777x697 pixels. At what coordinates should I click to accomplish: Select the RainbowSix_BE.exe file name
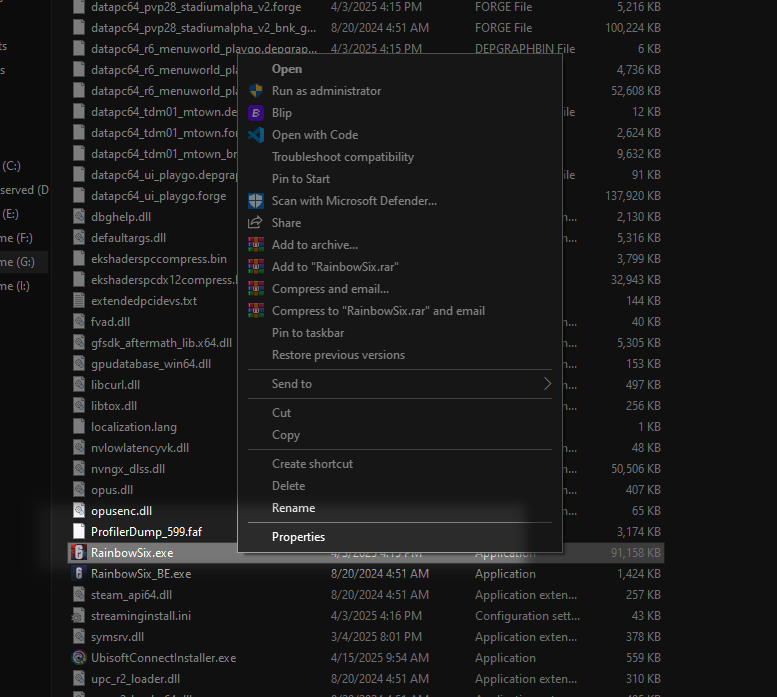141,574
